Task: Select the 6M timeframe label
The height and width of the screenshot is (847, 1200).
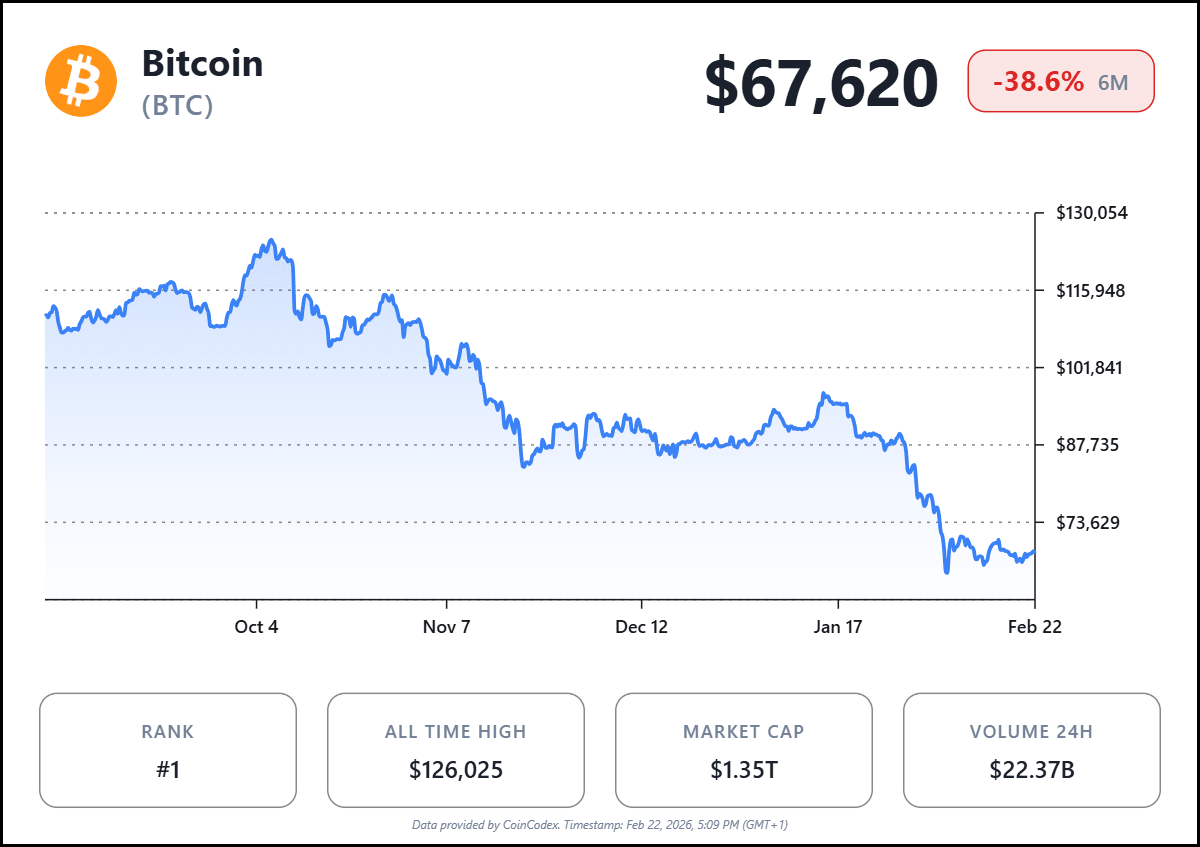Action: click(1113, 83)
